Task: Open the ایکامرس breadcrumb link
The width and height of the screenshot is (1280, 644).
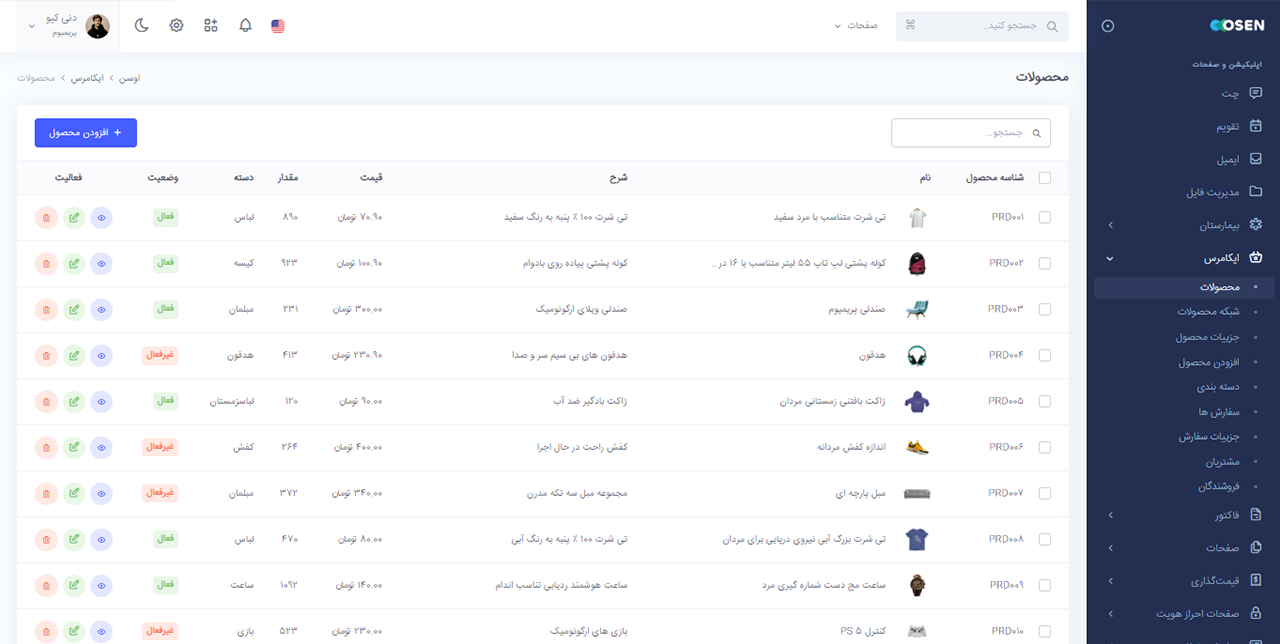Action: [x=85, y=77]
